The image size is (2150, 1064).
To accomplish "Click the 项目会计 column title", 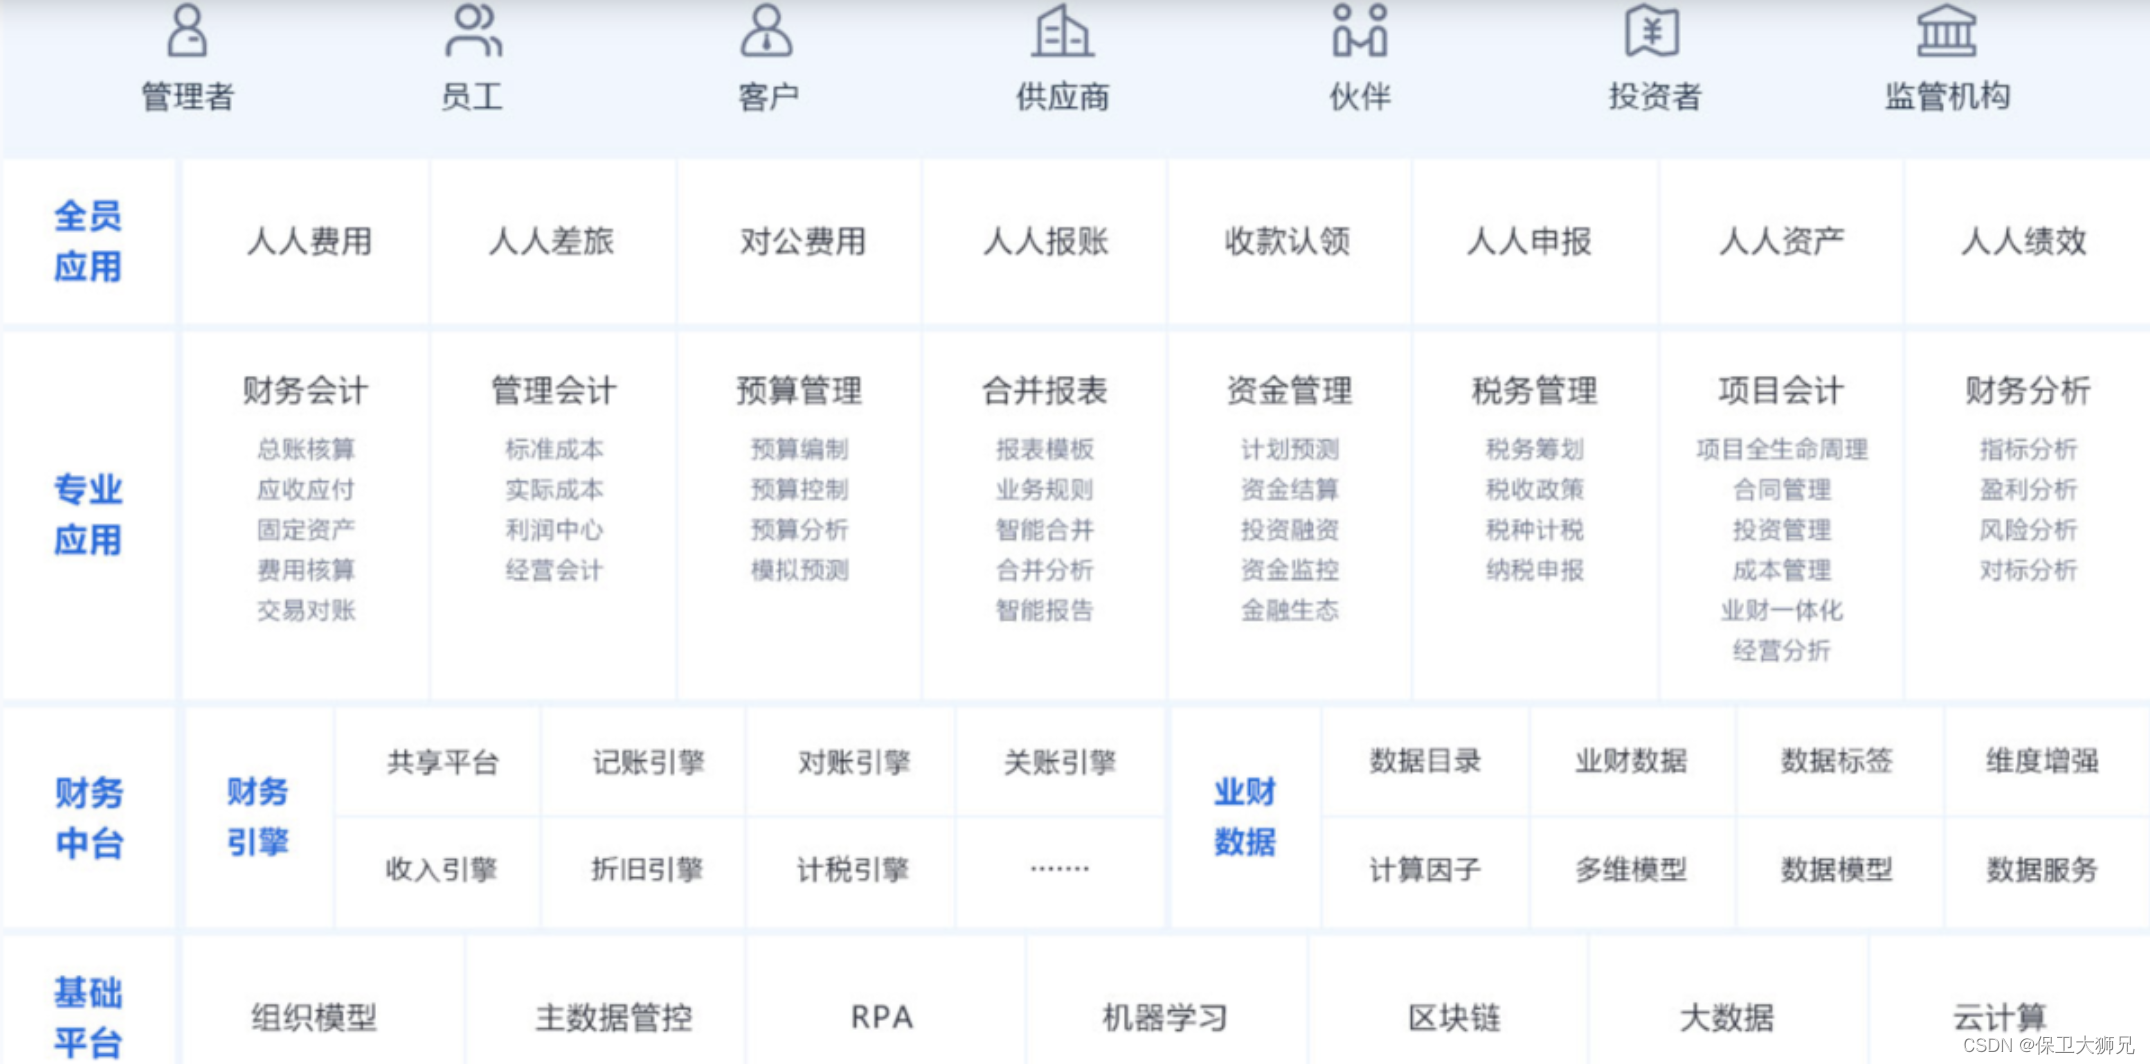I will click(x=1782, y=390).
